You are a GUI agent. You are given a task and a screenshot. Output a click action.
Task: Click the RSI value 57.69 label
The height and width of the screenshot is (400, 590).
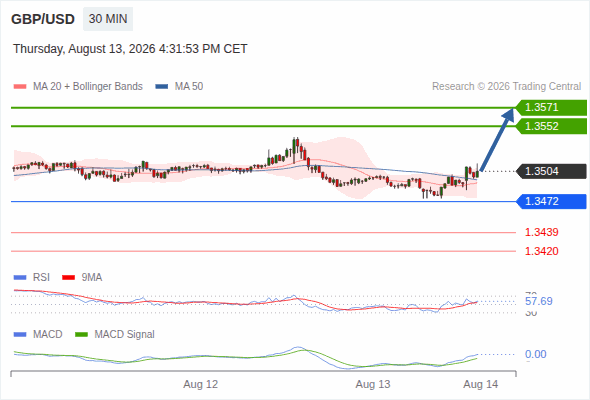coord(539,301)
